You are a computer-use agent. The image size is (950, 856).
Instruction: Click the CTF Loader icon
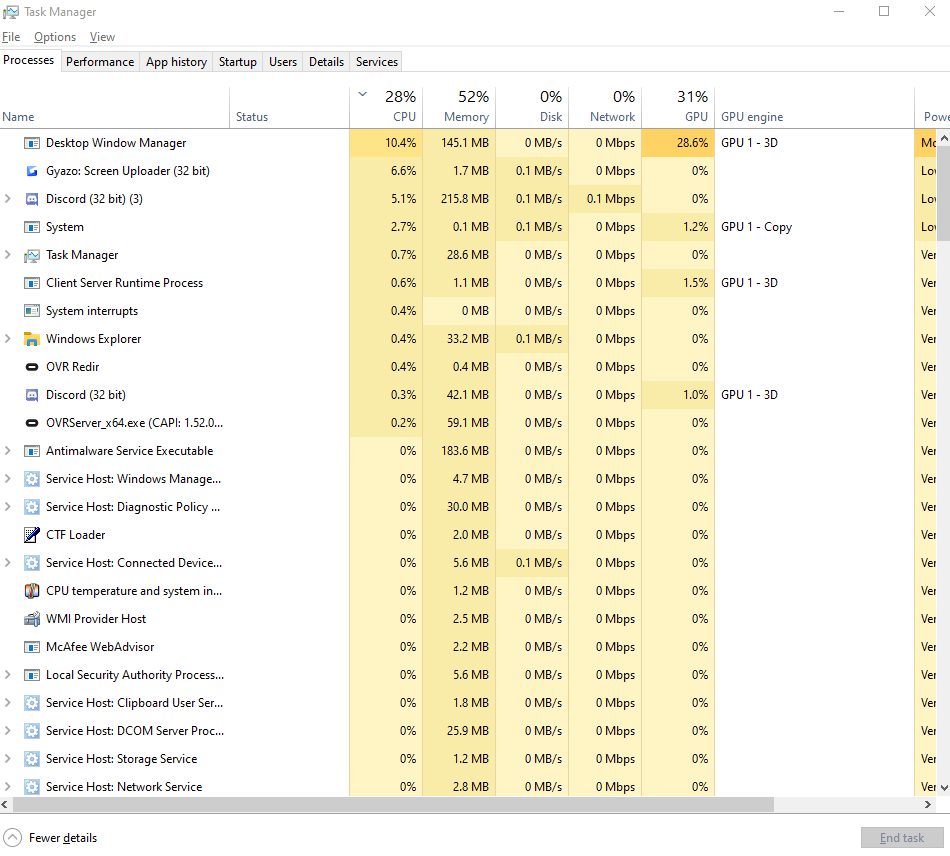(31, 535)
